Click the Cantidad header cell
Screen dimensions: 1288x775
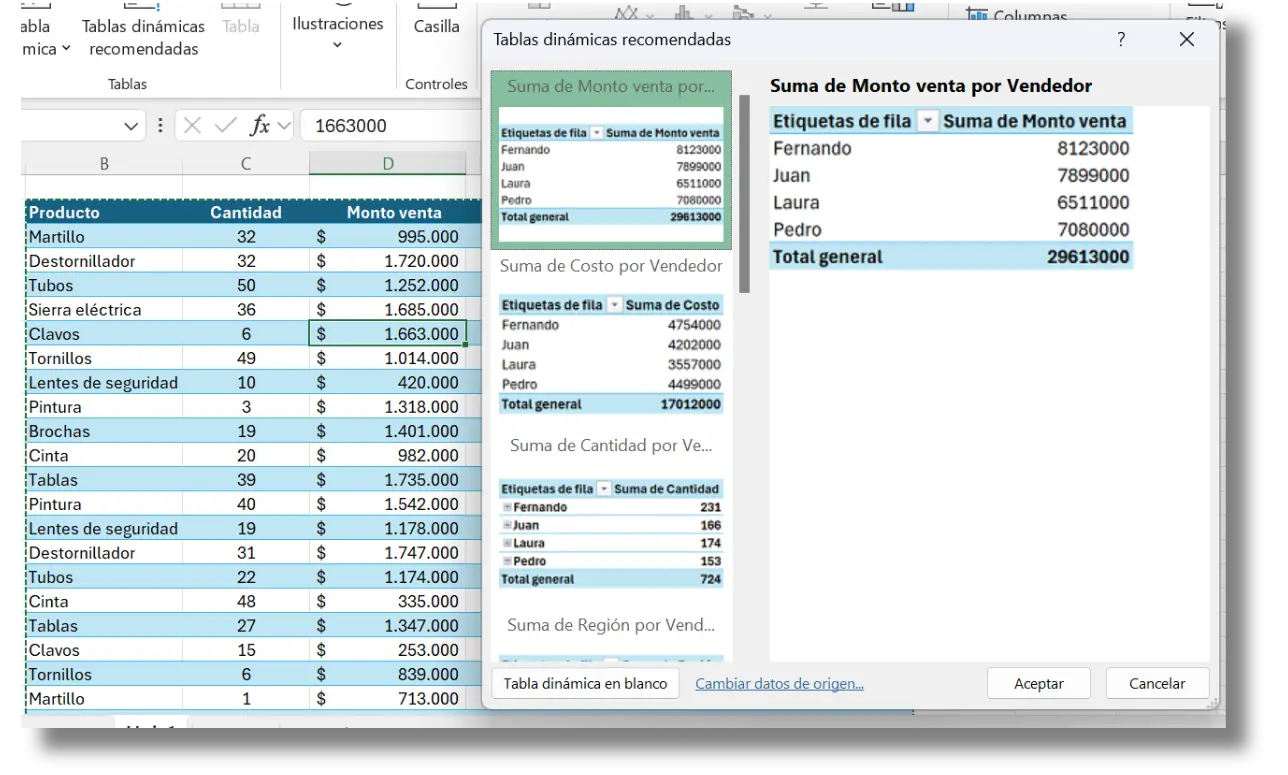[x=246, y=212]
